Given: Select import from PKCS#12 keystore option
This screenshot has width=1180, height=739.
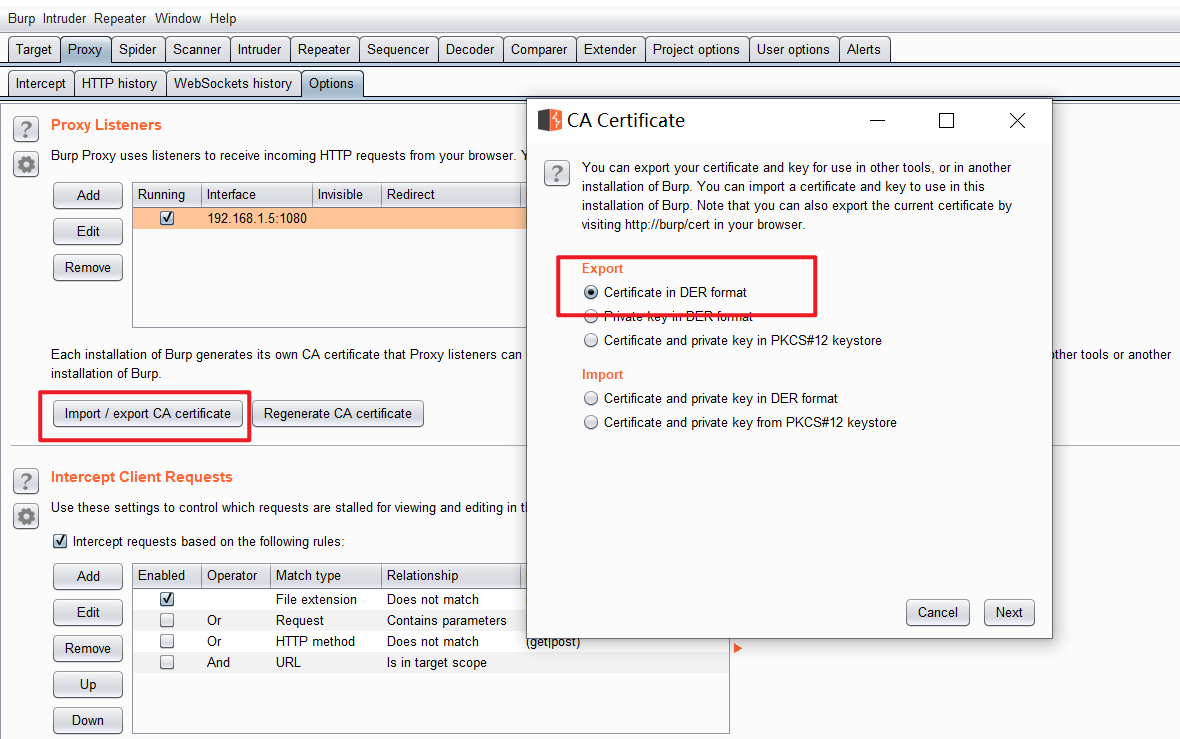Looking at the screenshot, I should (x=592, y=422).
